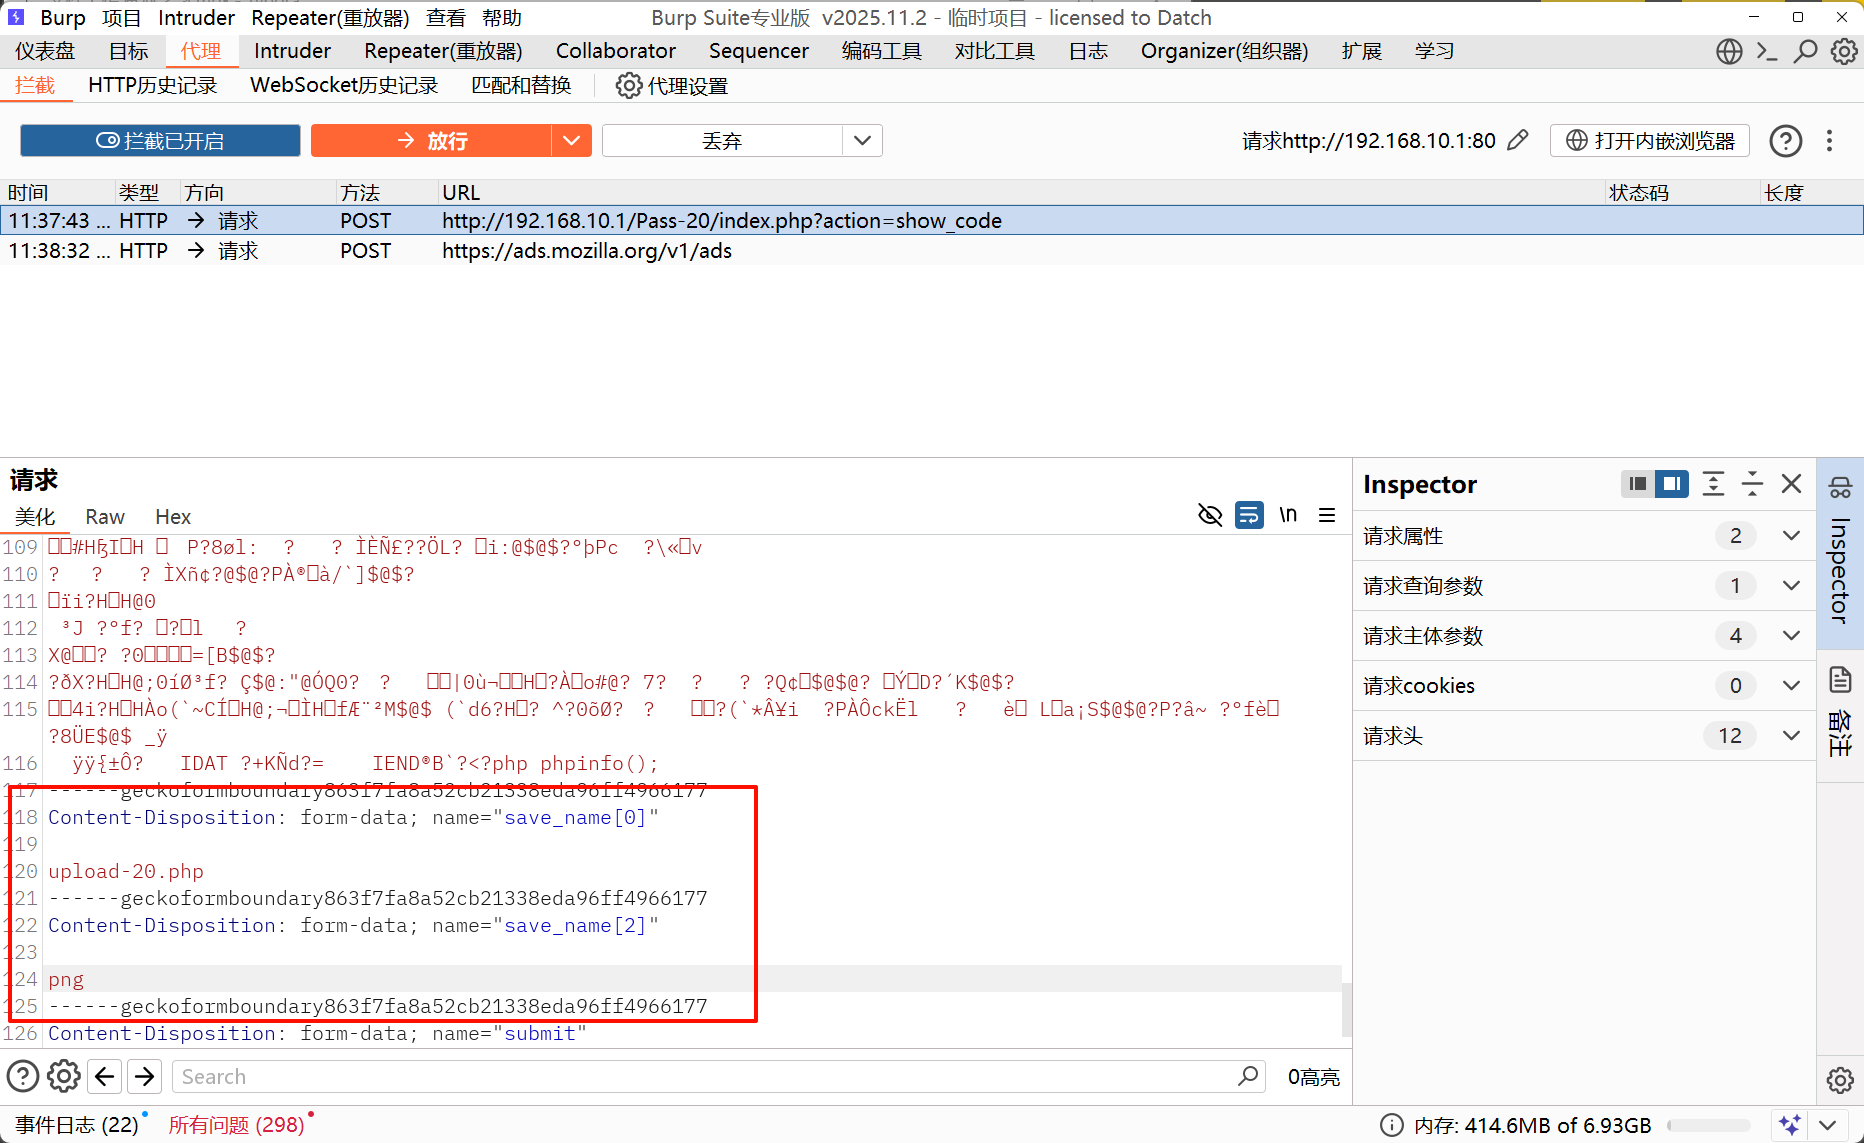The width and height of the screenshot is (1864, 1143).
Task: Open the side panel settings gear at bottom right
Action: click(x=1840, y=1080)
